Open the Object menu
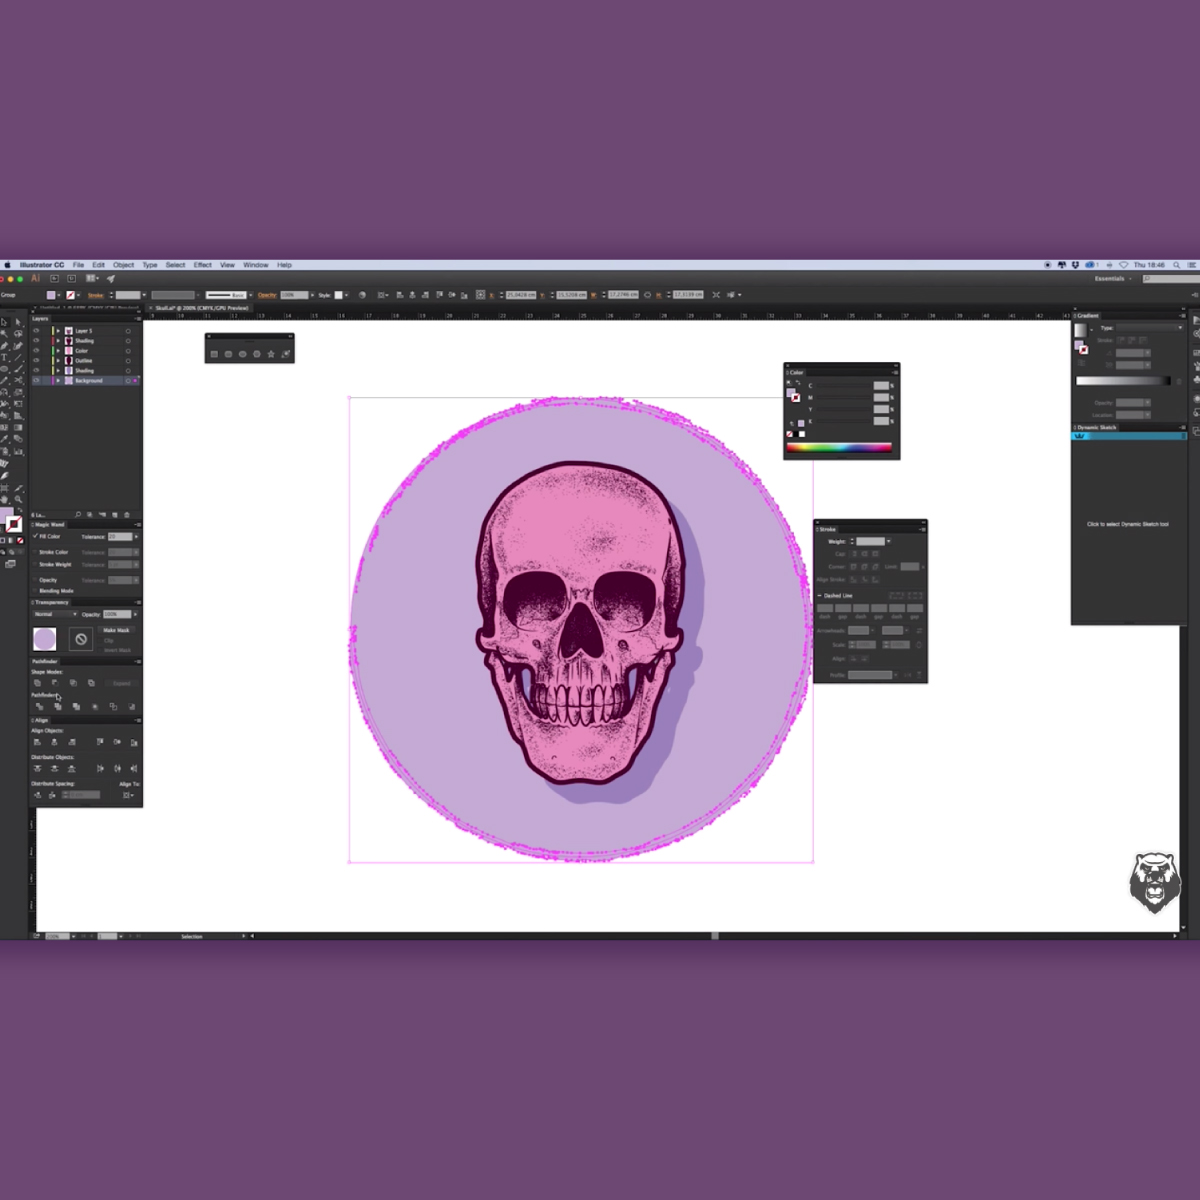 point(123,265)
